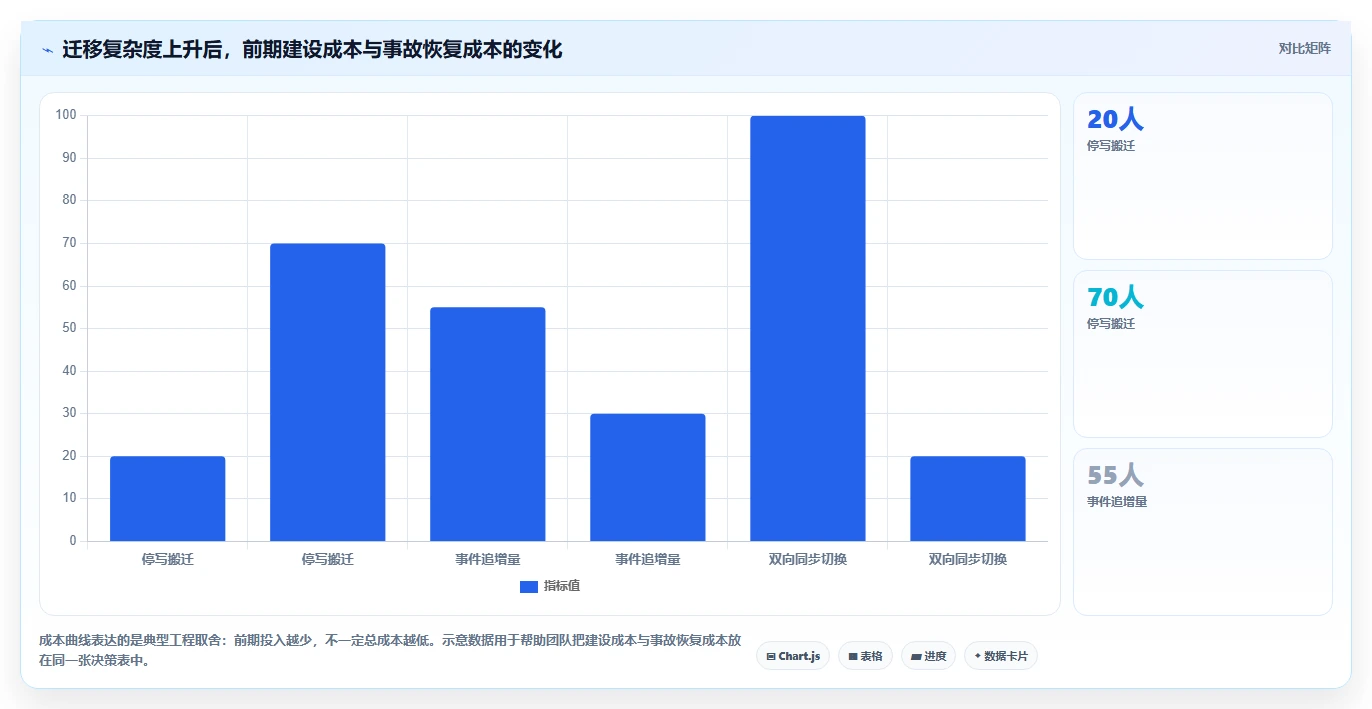
Task: Click x-axis label 停写搬迁 below the 70 bar
Action: tap(327, 560)
